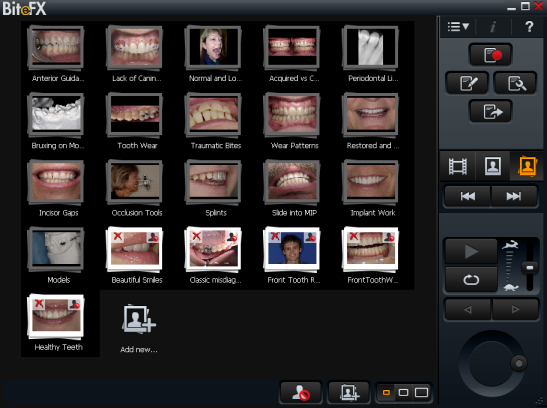Image resolution: width=547 pixels, height=408 pixels.
Task: Toggle the loop playback button
Action: coord(471,279)
